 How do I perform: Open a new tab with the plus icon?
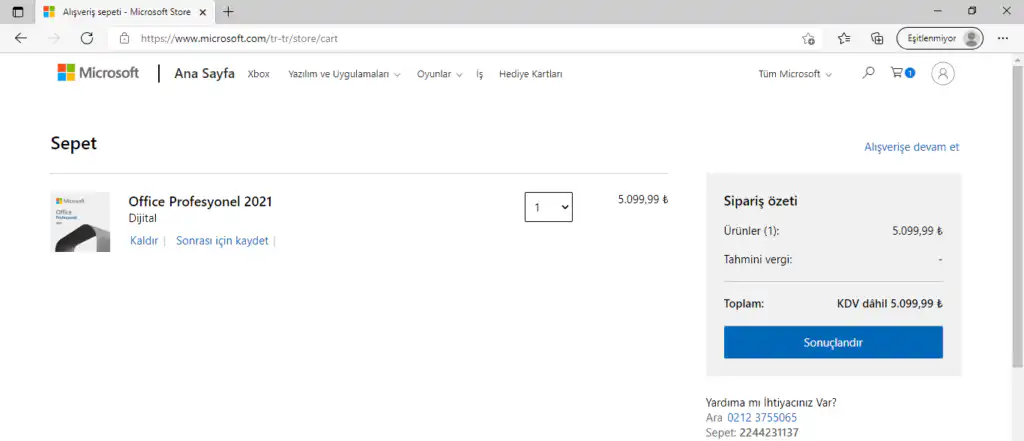(228, 12)
